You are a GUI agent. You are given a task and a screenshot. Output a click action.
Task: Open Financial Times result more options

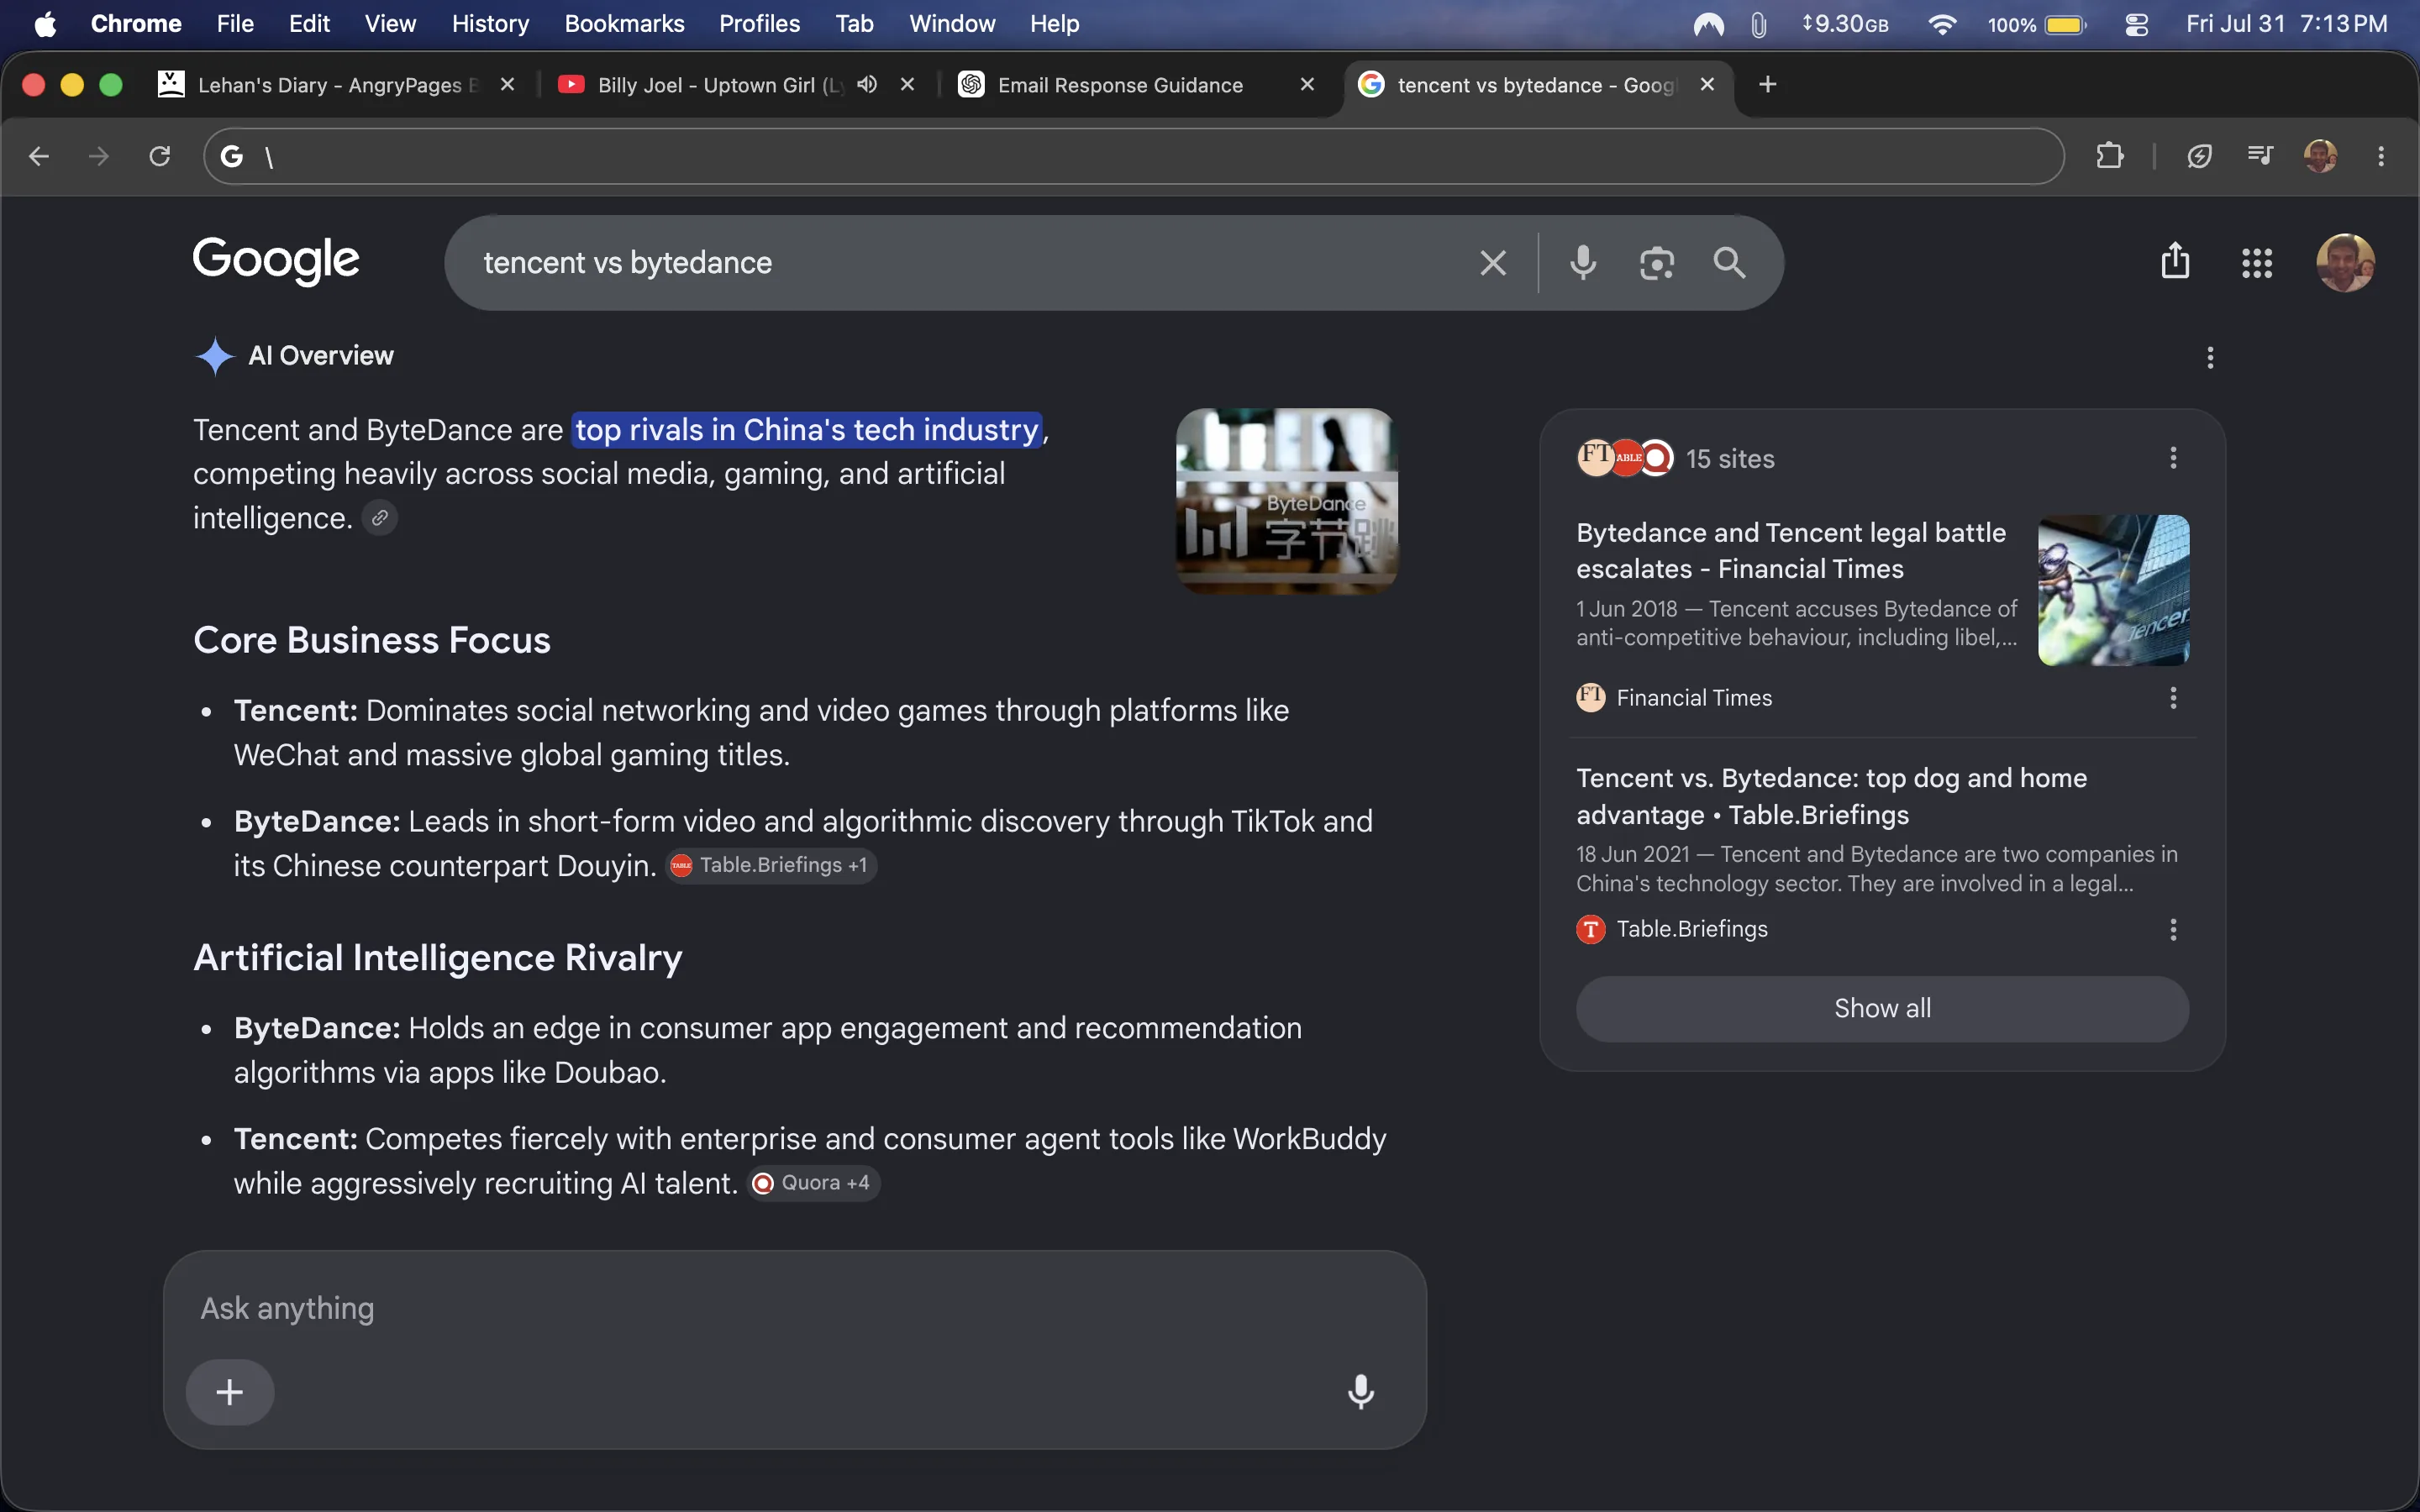[2173, 698]
